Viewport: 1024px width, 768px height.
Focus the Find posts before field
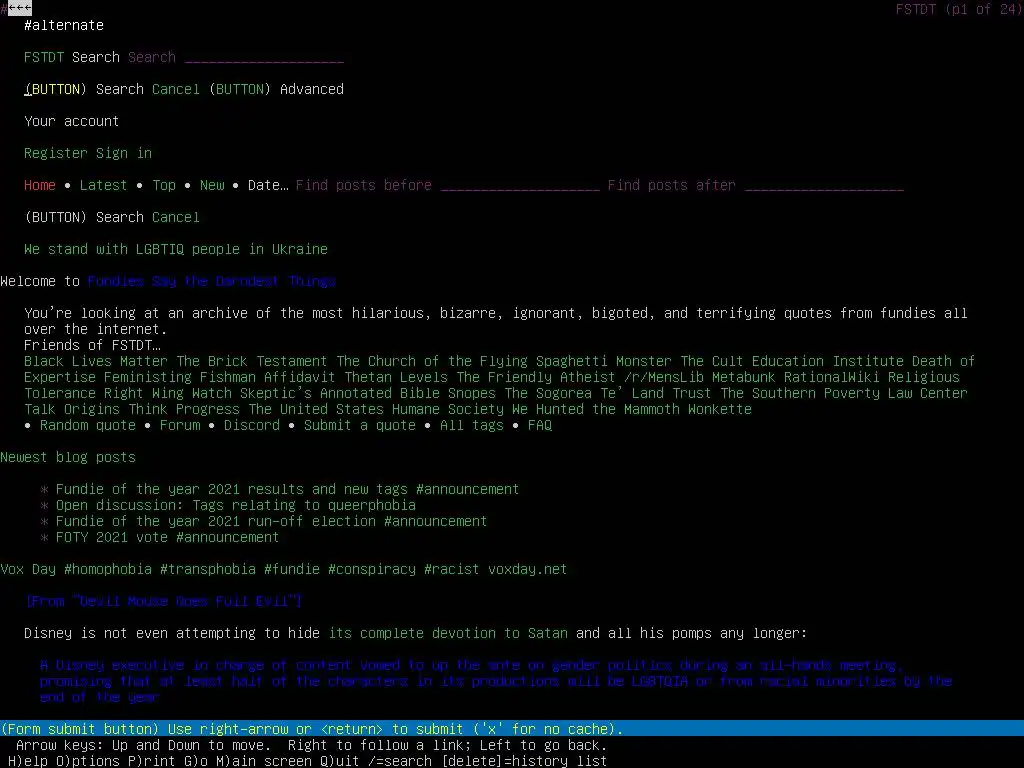point(520,185)
